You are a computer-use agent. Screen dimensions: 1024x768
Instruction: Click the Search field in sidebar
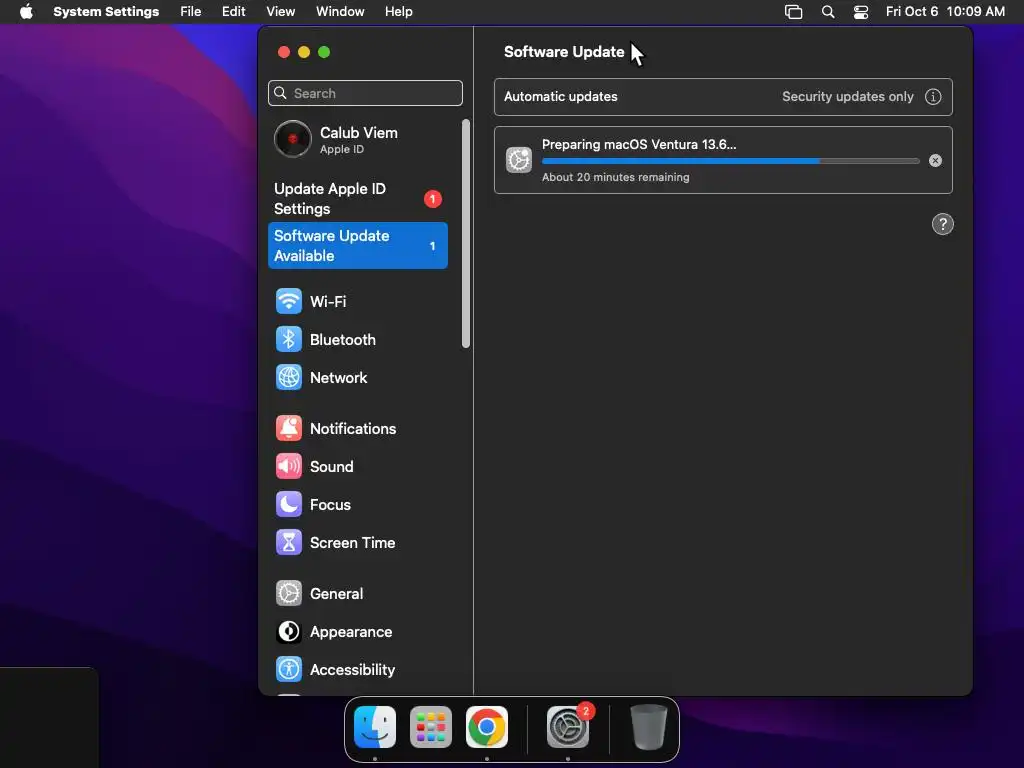pyautogui.click(x=365, y=93)
